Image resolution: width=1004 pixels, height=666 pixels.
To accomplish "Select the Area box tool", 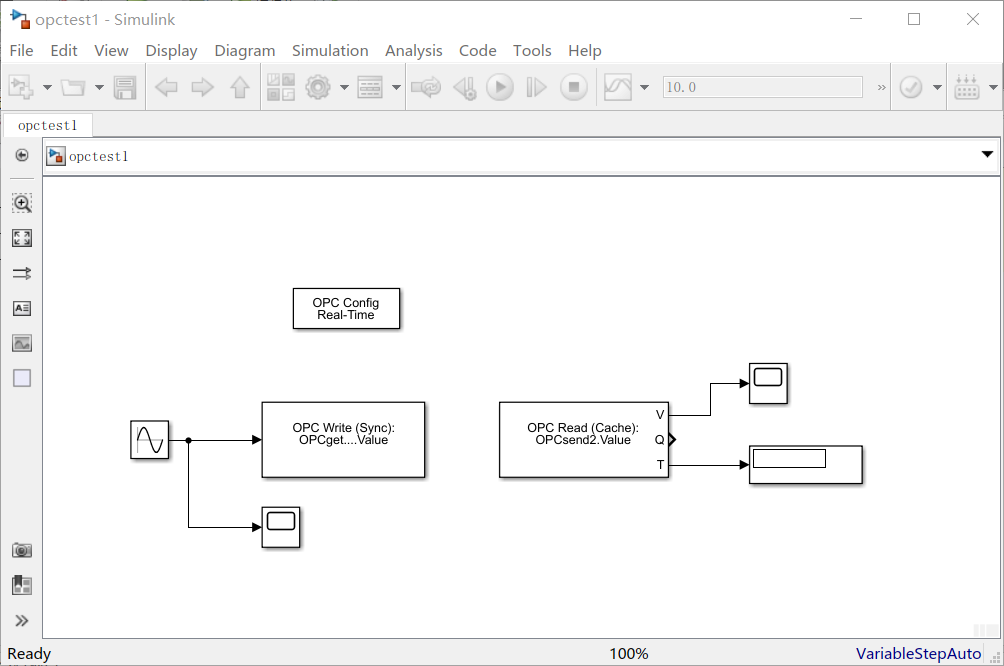I will (x=22, y=378).
